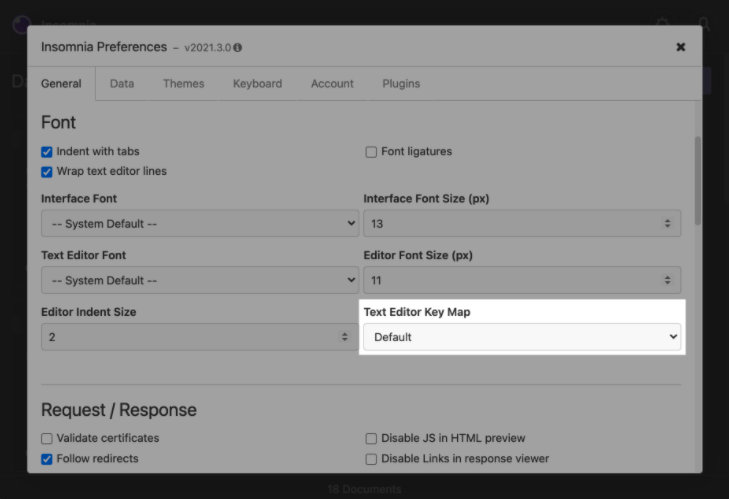Click the 18 Documents text in background

tap(364, 489)
